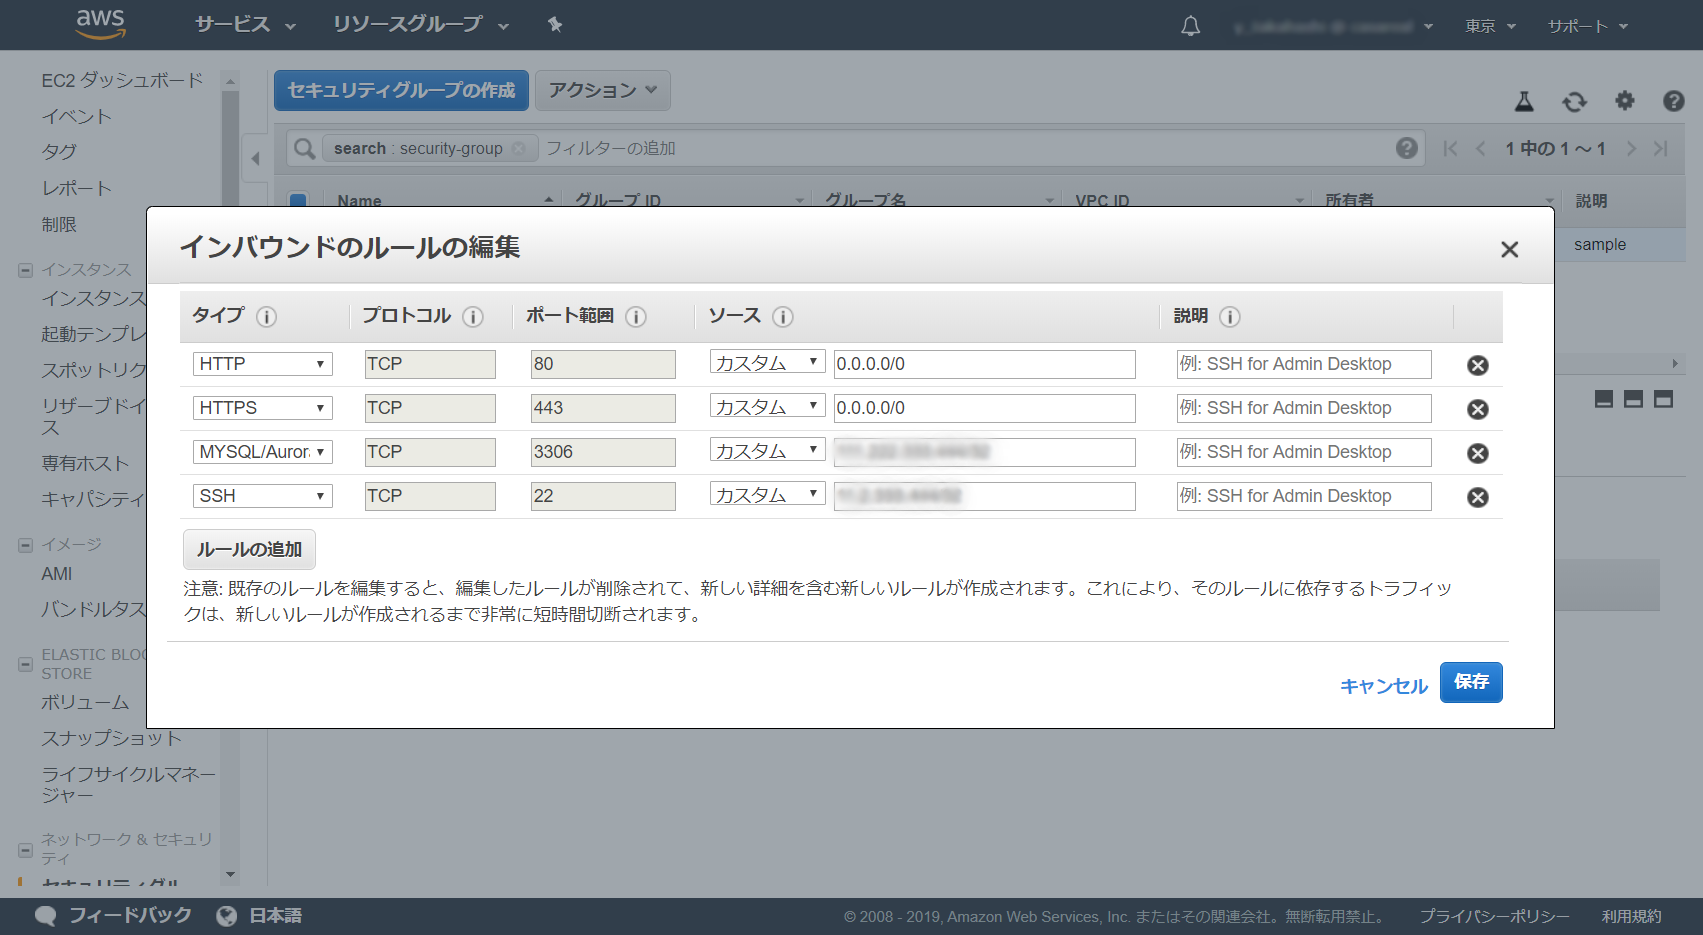Go to next page of results

(x=1631, y=149)
